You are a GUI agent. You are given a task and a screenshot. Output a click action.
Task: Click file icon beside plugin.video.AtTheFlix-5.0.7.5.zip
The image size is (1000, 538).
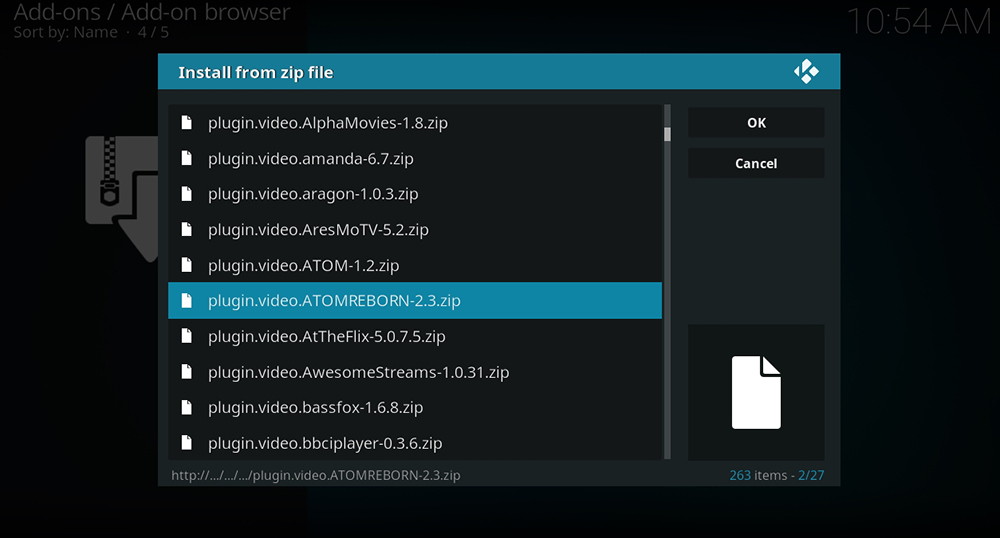click(186, 336)
